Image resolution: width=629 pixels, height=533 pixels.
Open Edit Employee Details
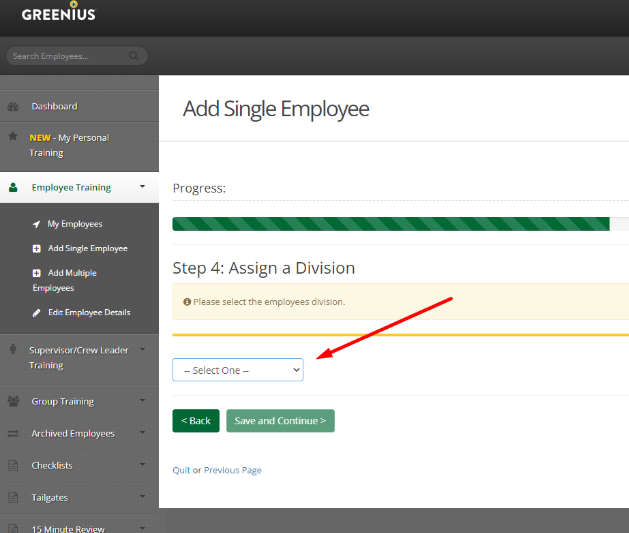[89, 312]
